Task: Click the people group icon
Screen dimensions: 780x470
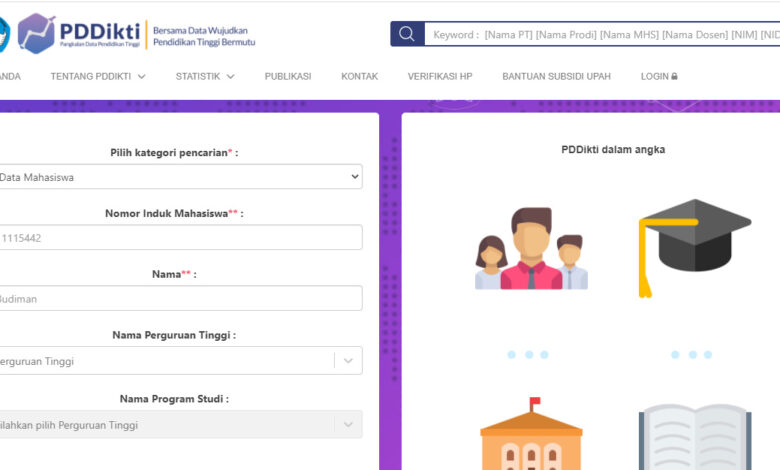Action: [x=531, y=248]
